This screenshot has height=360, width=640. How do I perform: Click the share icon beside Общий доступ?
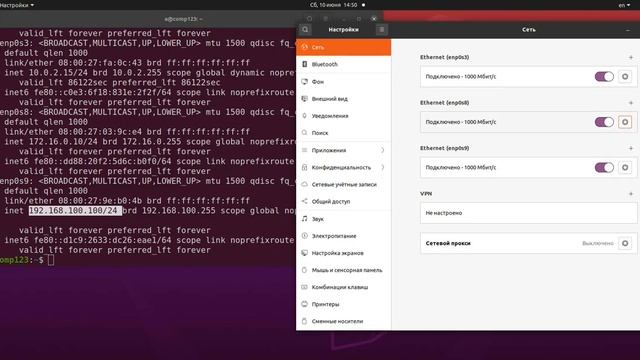[x=304, y=201]
